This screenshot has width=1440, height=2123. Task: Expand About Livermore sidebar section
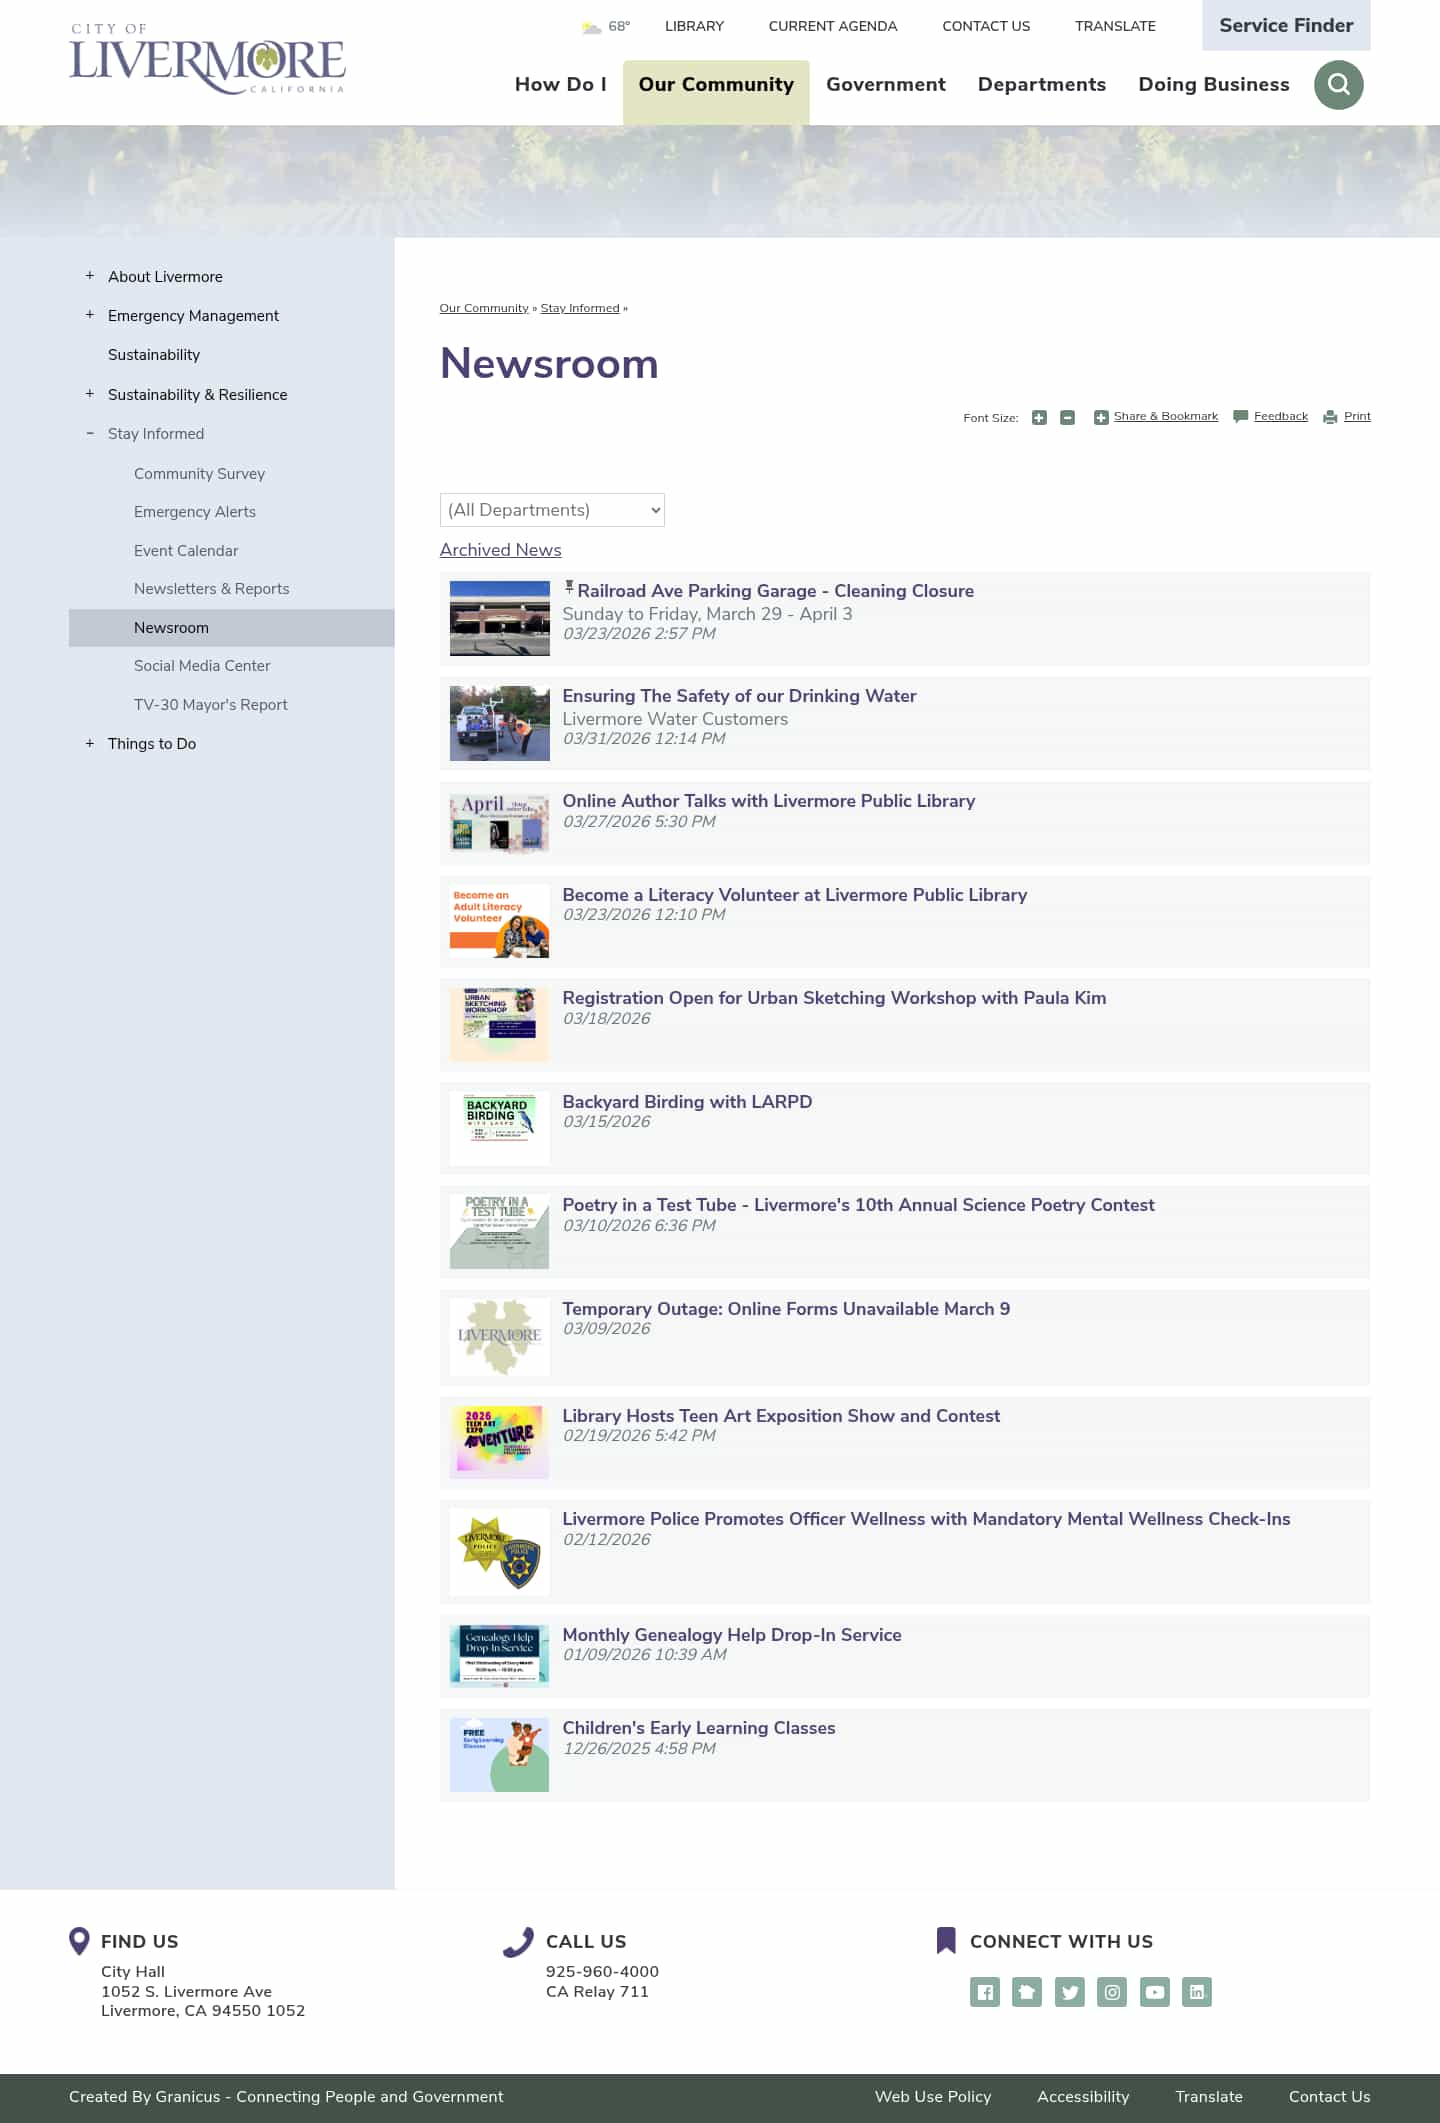90,276
